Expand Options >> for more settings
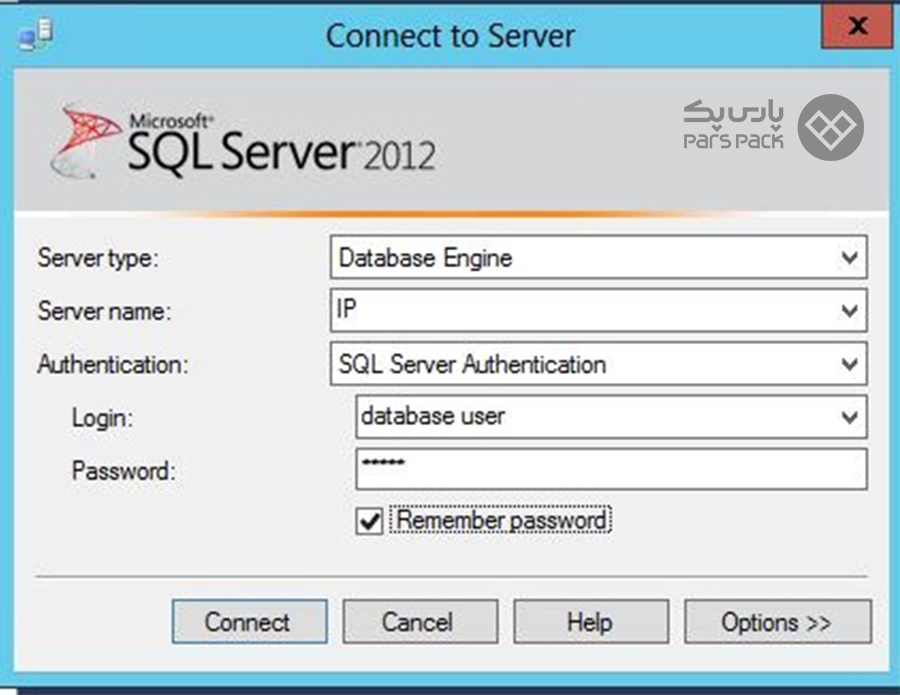This screenshot has height=695, width=900. pyautogui.click(x=778, y=622)
